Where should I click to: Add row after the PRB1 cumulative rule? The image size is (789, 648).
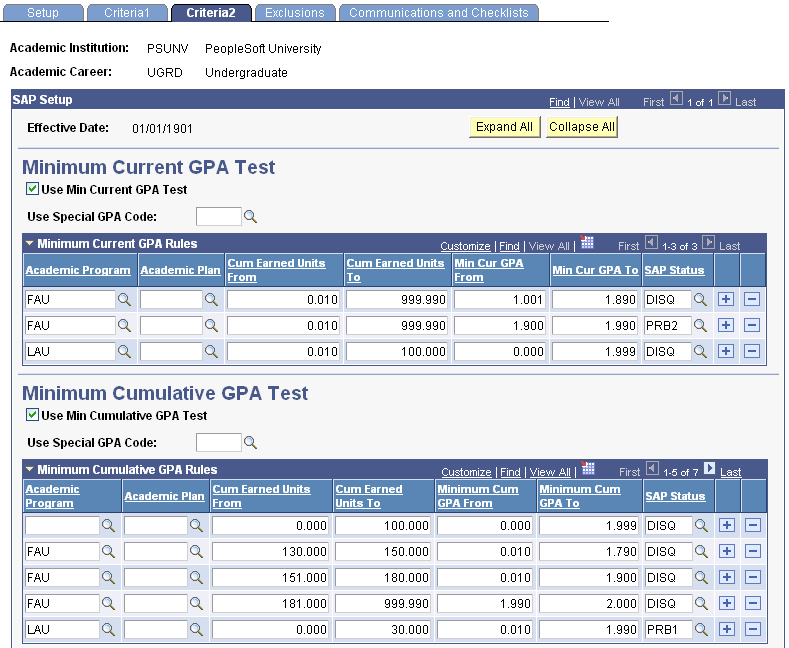pos(727,629)
